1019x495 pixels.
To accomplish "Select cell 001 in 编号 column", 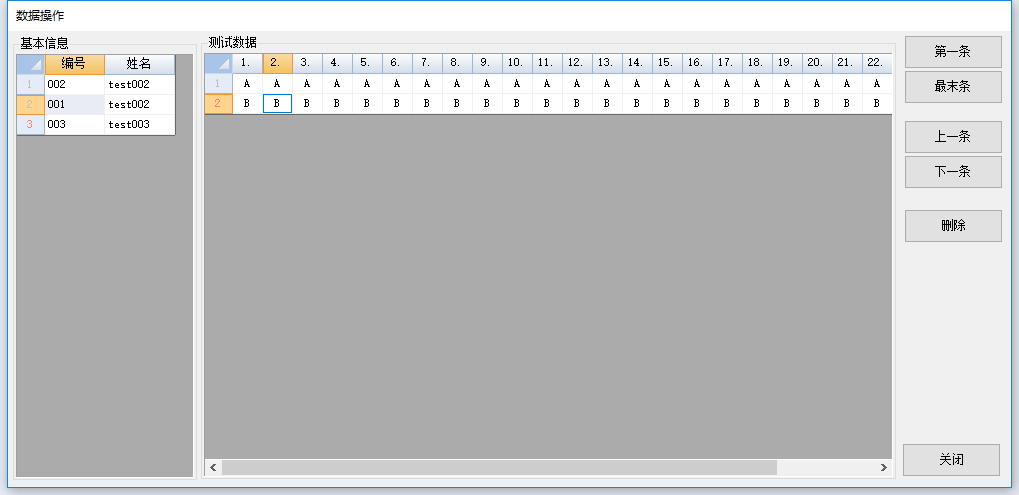I will coord(74,105).
